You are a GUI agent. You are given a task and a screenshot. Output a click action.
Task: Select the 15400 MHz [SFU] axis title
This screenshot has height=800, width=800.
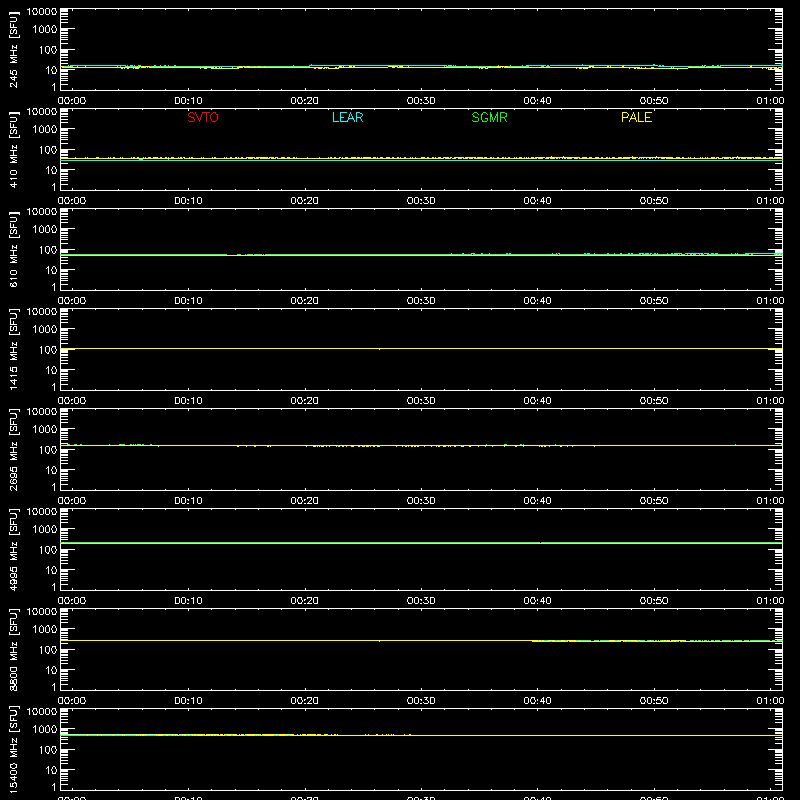tap(13, 749)
